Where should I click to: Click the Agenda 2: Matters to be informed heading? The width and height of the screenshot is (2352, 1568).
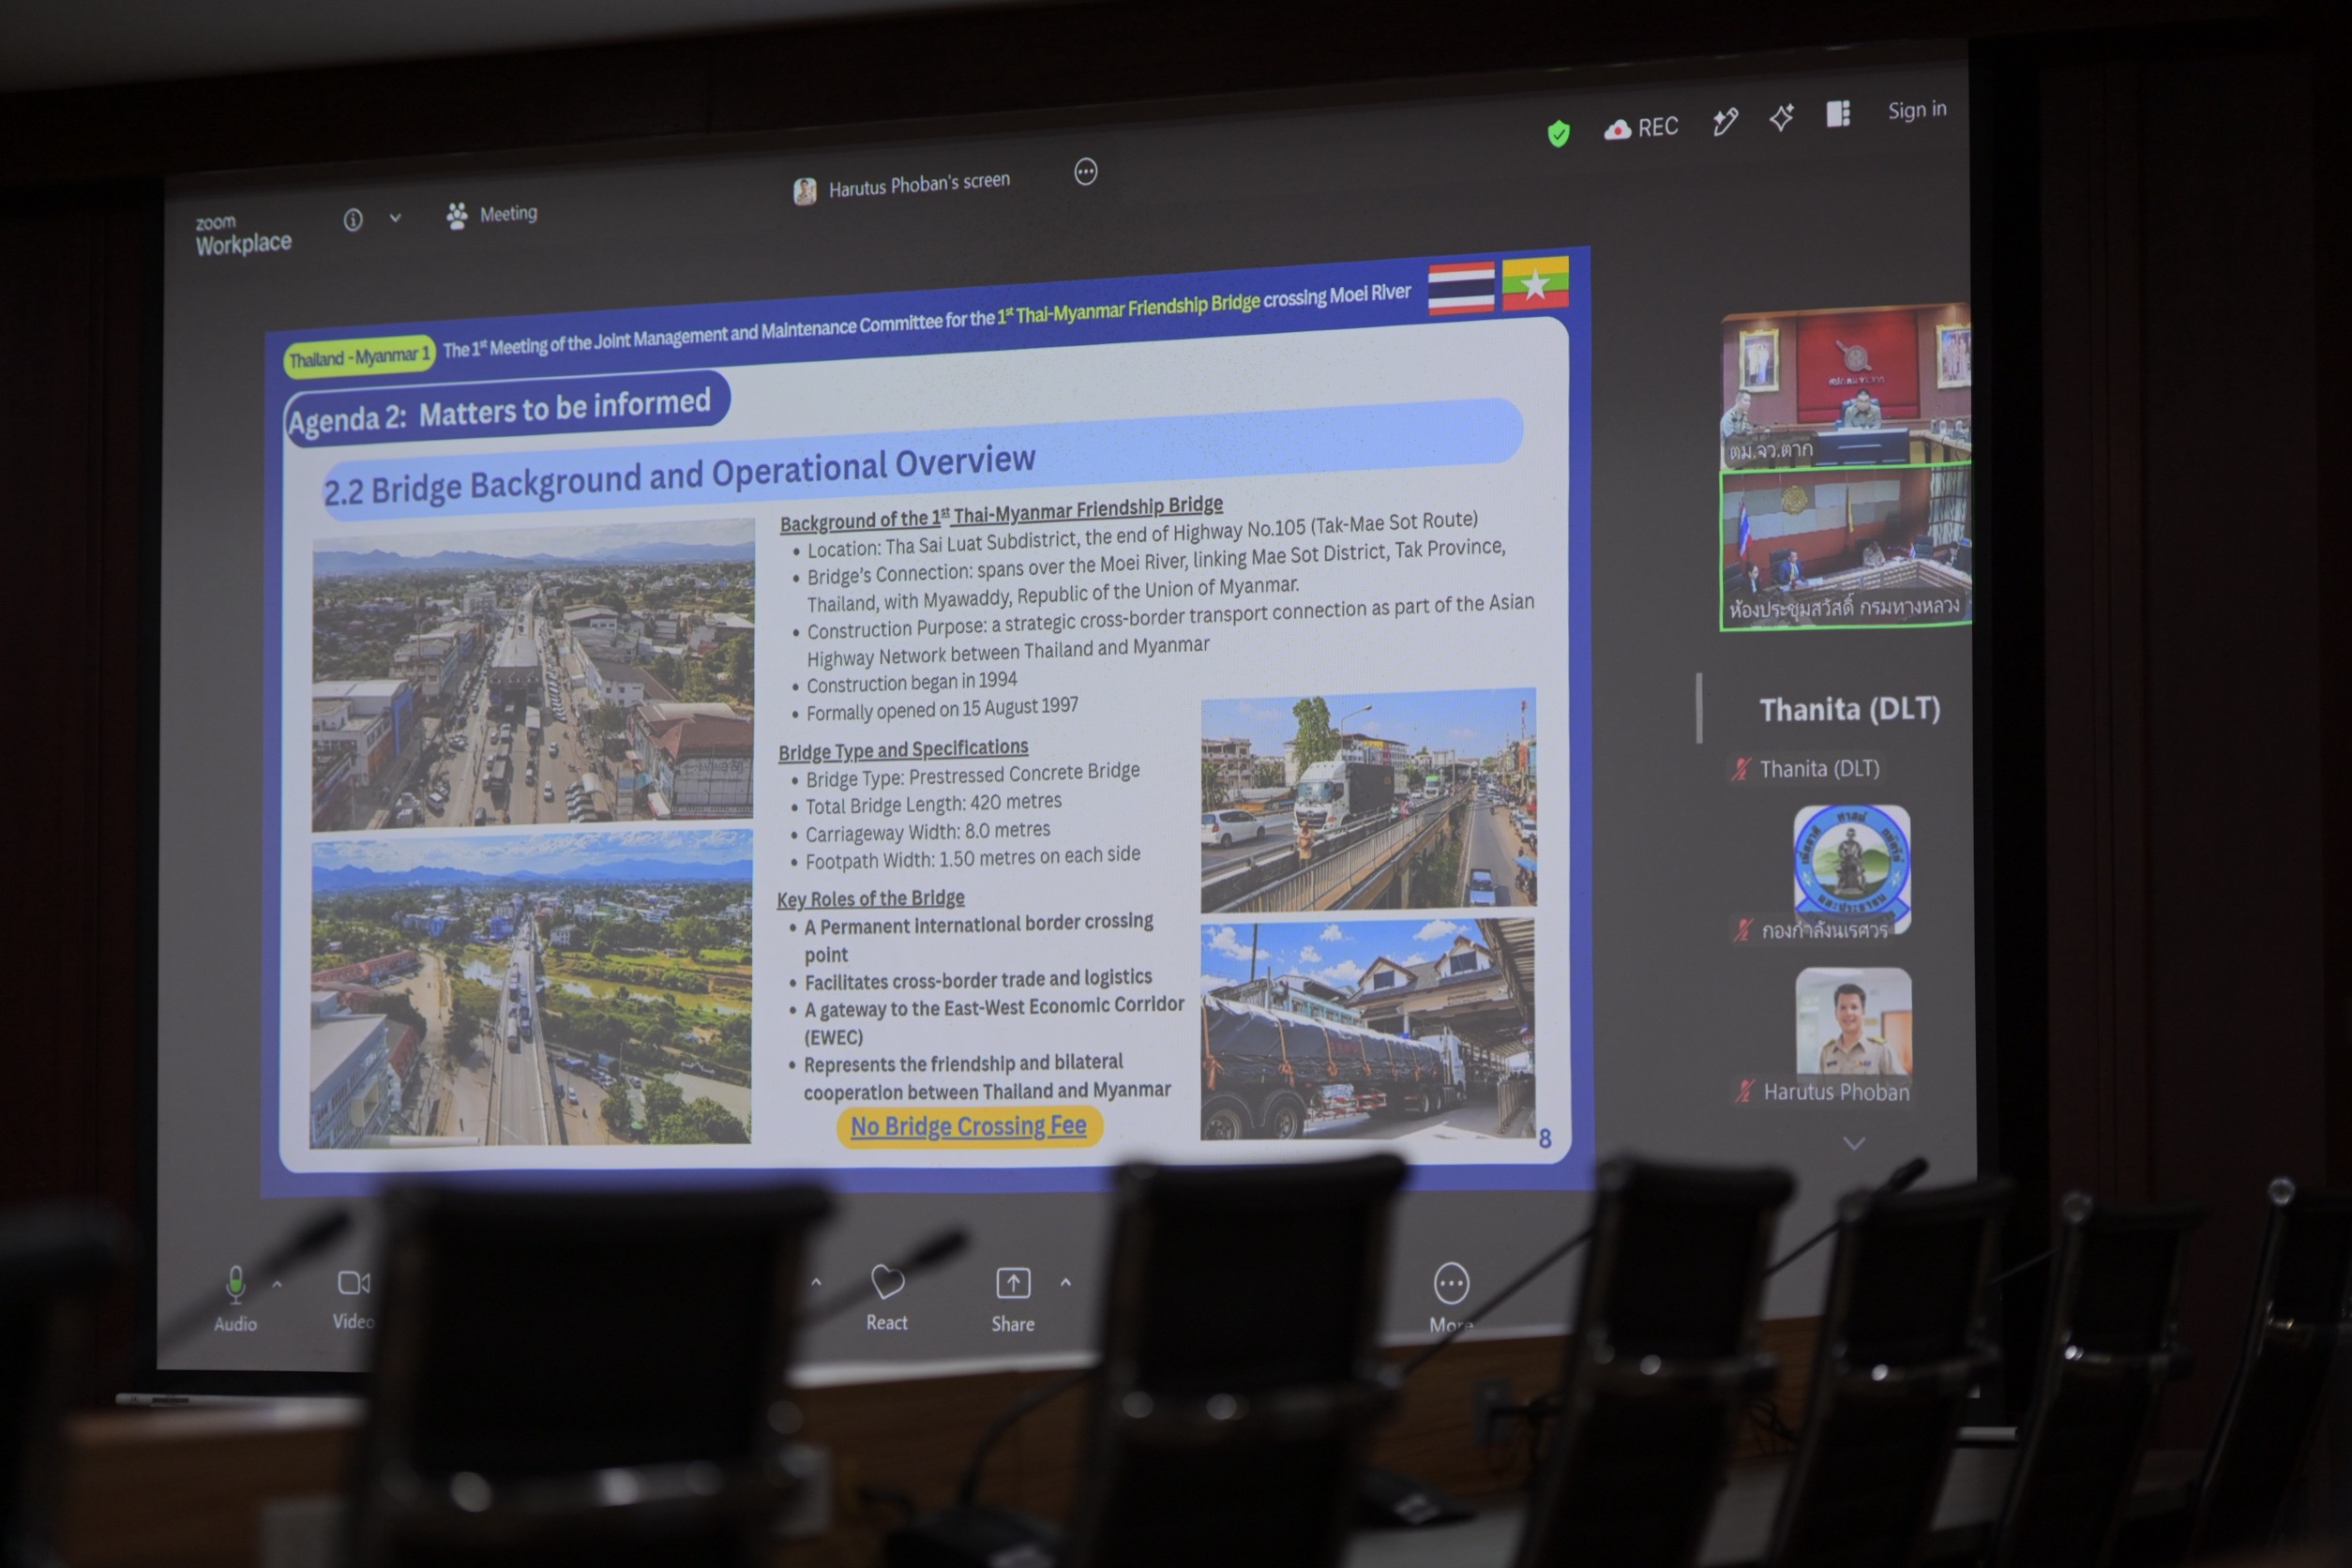point(500,410)
